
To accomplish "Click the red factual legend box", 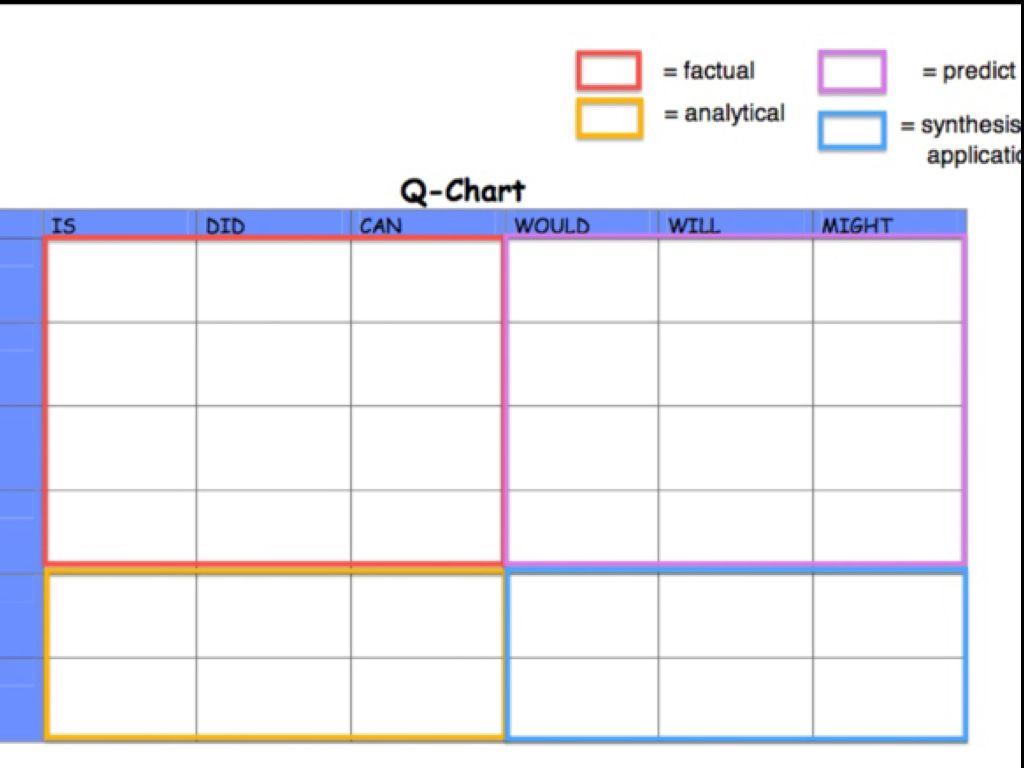I will click(608, 71).
